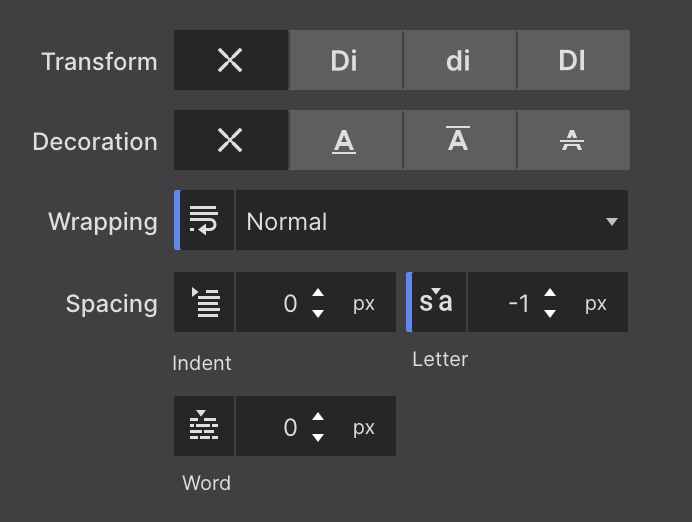692x522 pixels.
Task: Decrease Indent value with down arrow
Action: pos(318,314)
